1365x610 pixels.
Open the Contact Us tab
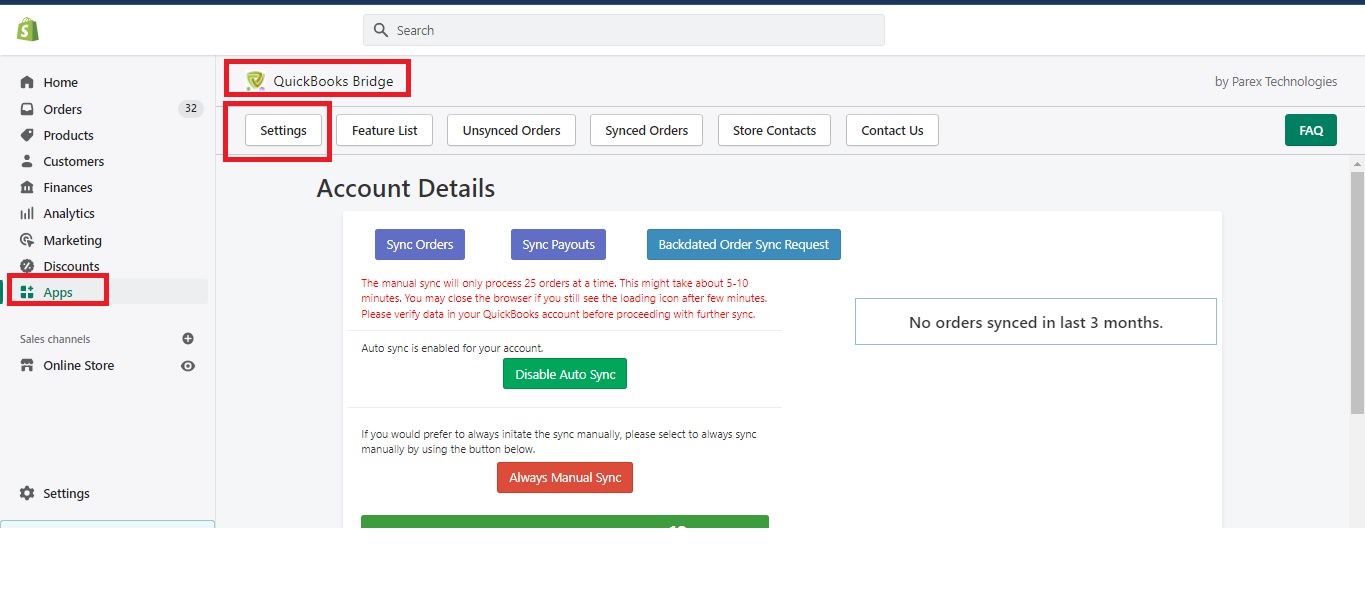pos(892,130)
